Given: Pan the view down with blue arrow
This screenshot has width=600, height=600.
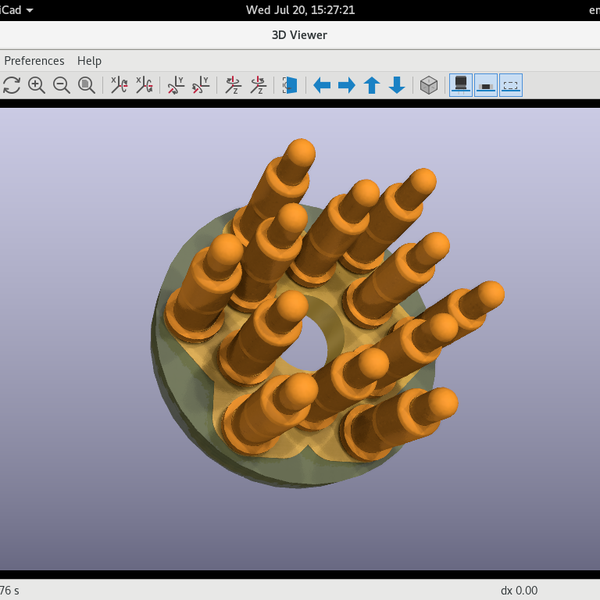Looking at the screenshot, I should (x=396, y=85).
